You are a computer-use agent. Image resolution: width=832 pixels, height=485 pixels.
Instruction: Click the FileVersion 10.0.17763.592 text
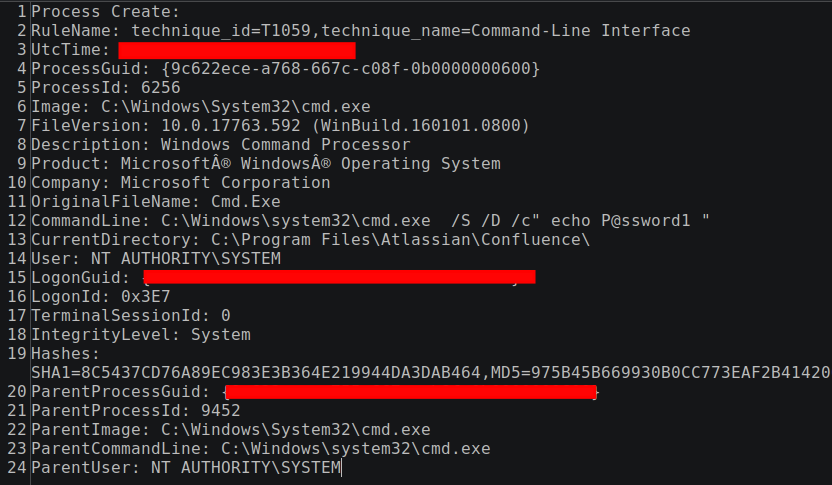(231, 126)
